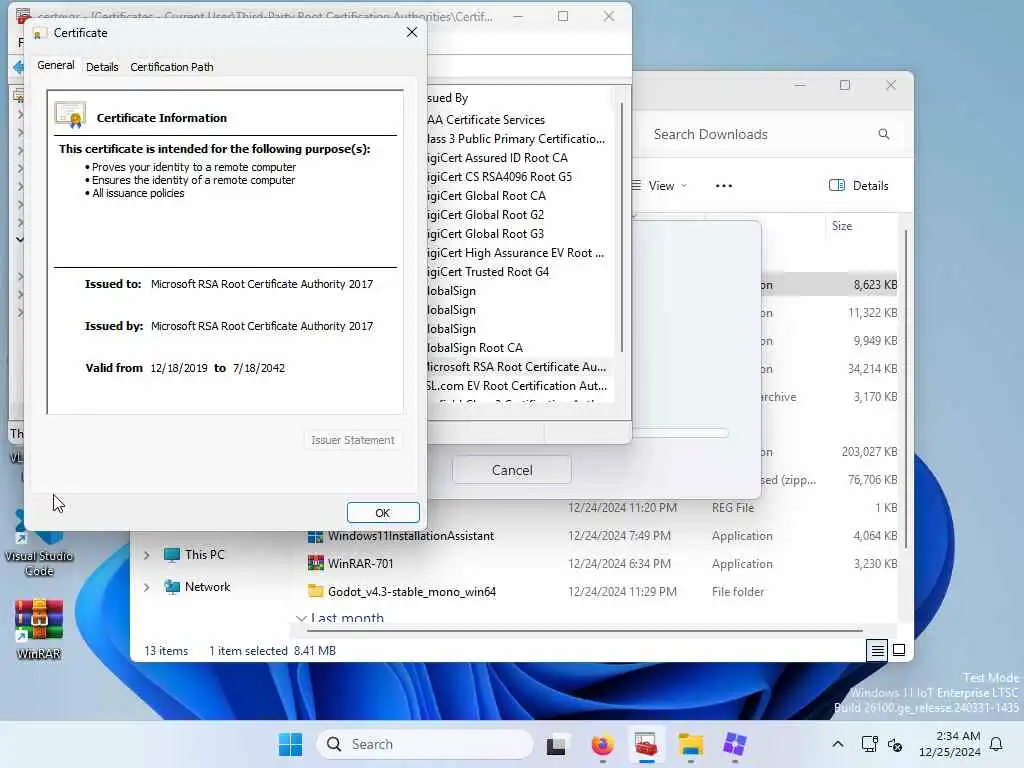Viewport: 1024px width, 768px height.
Task: Click the Cancel button behind the dialog
Action: 512,470
